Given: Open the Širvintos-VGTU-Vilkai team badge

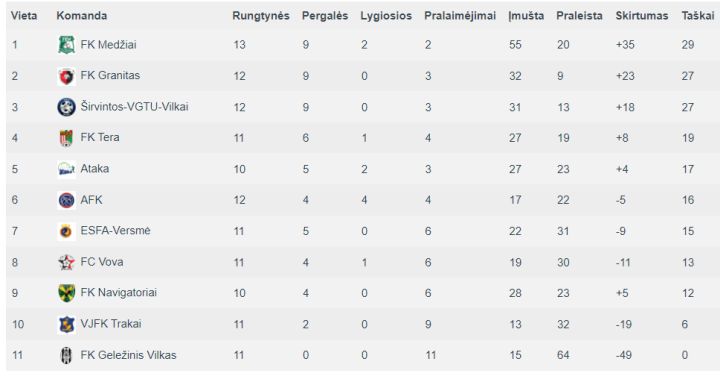Looking at the screenshot, I should click(66, 107).
